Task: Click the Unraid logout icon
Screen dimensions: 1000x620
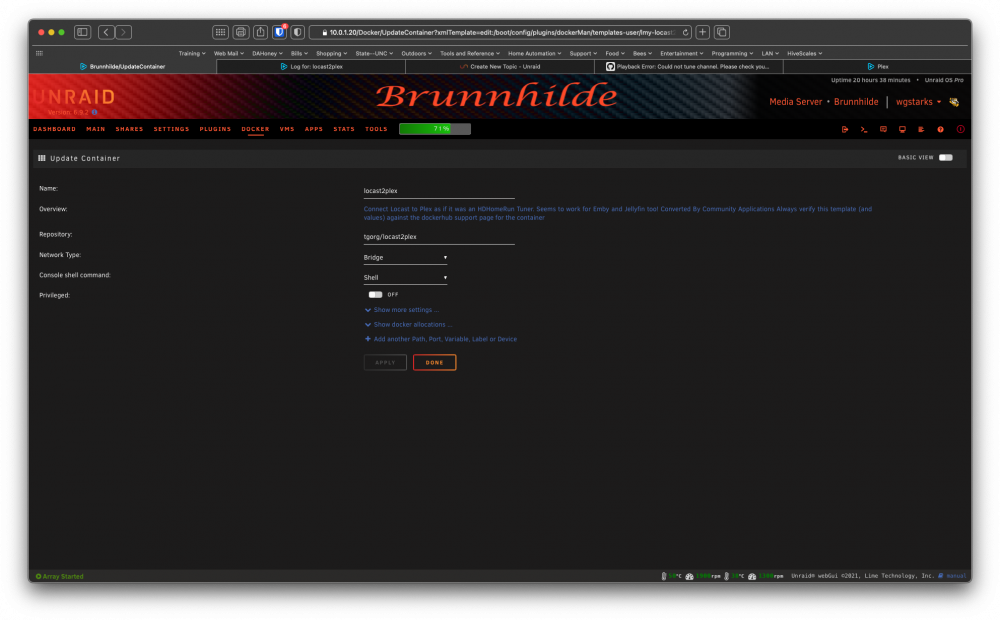Action: (x=845, y=129)
